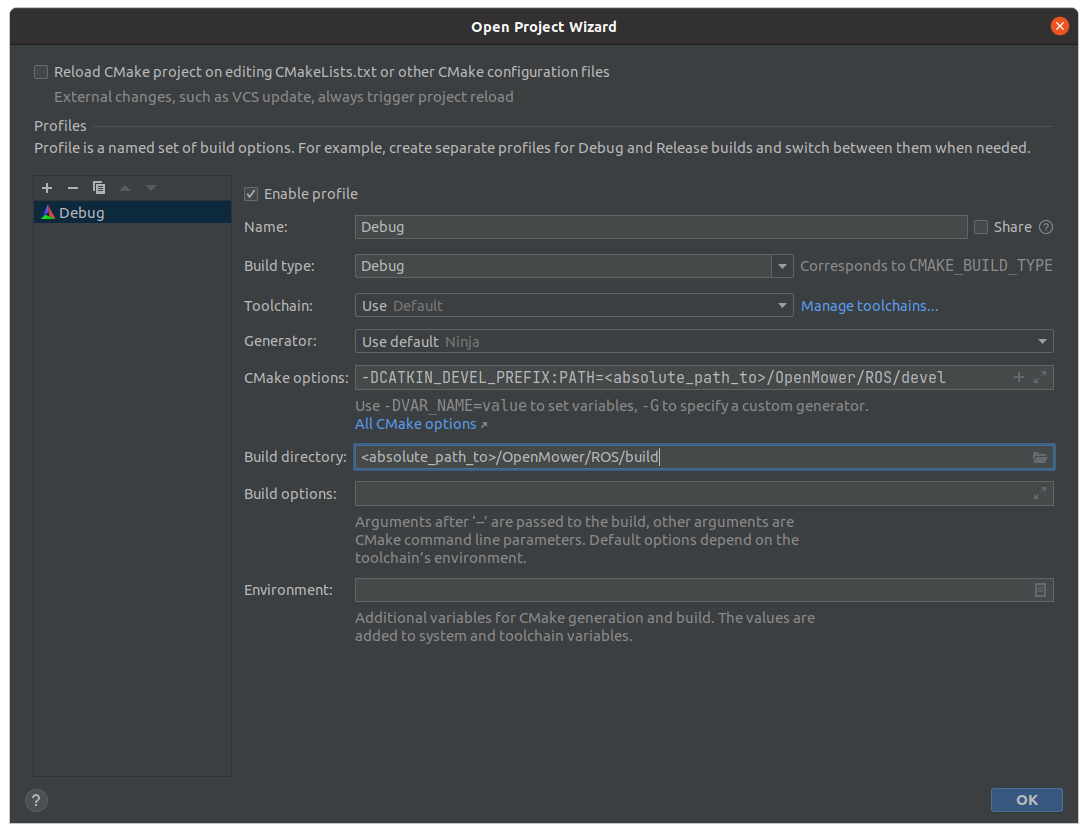Open dialog help button
Screen dimensions: 1088x833
tap(36, 800)
